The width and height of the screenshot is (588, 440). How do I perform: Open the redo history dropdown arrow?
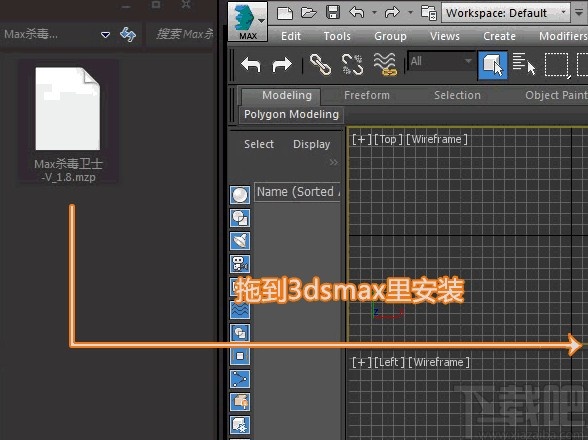point(410,12)
